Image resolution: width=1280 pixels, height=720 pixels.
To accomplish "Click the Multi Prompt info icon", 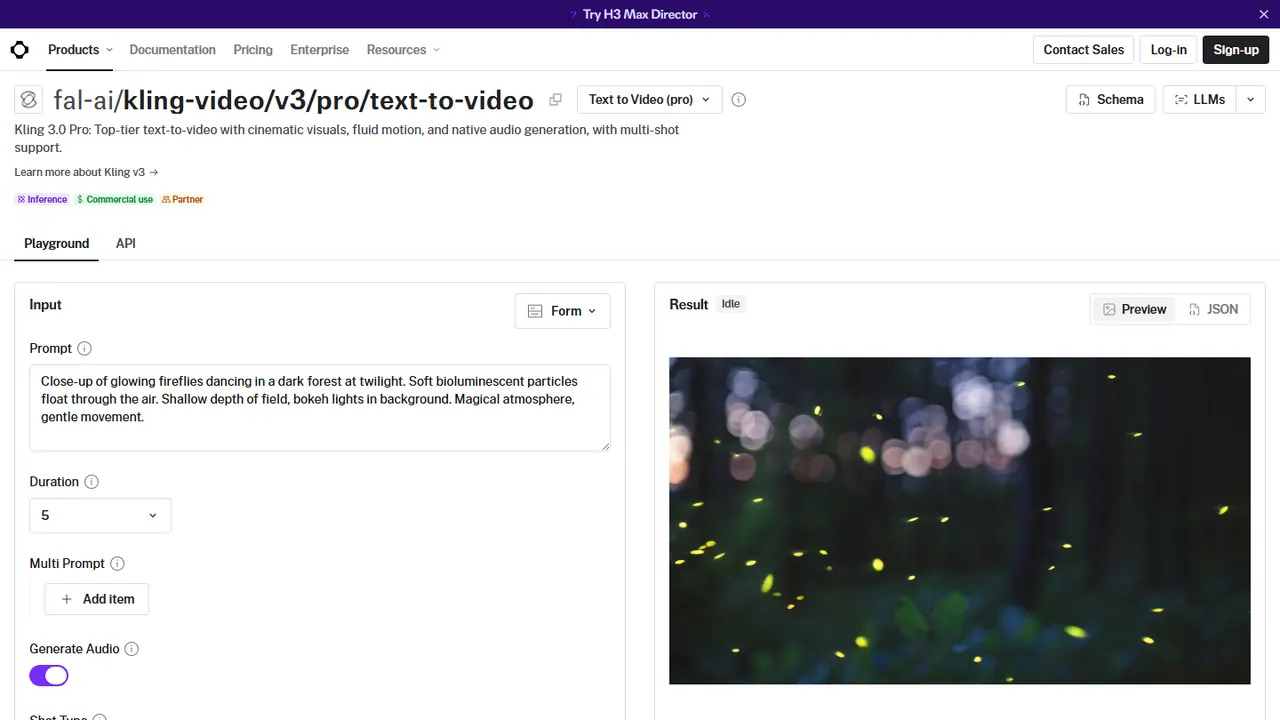I will [117, 564].
